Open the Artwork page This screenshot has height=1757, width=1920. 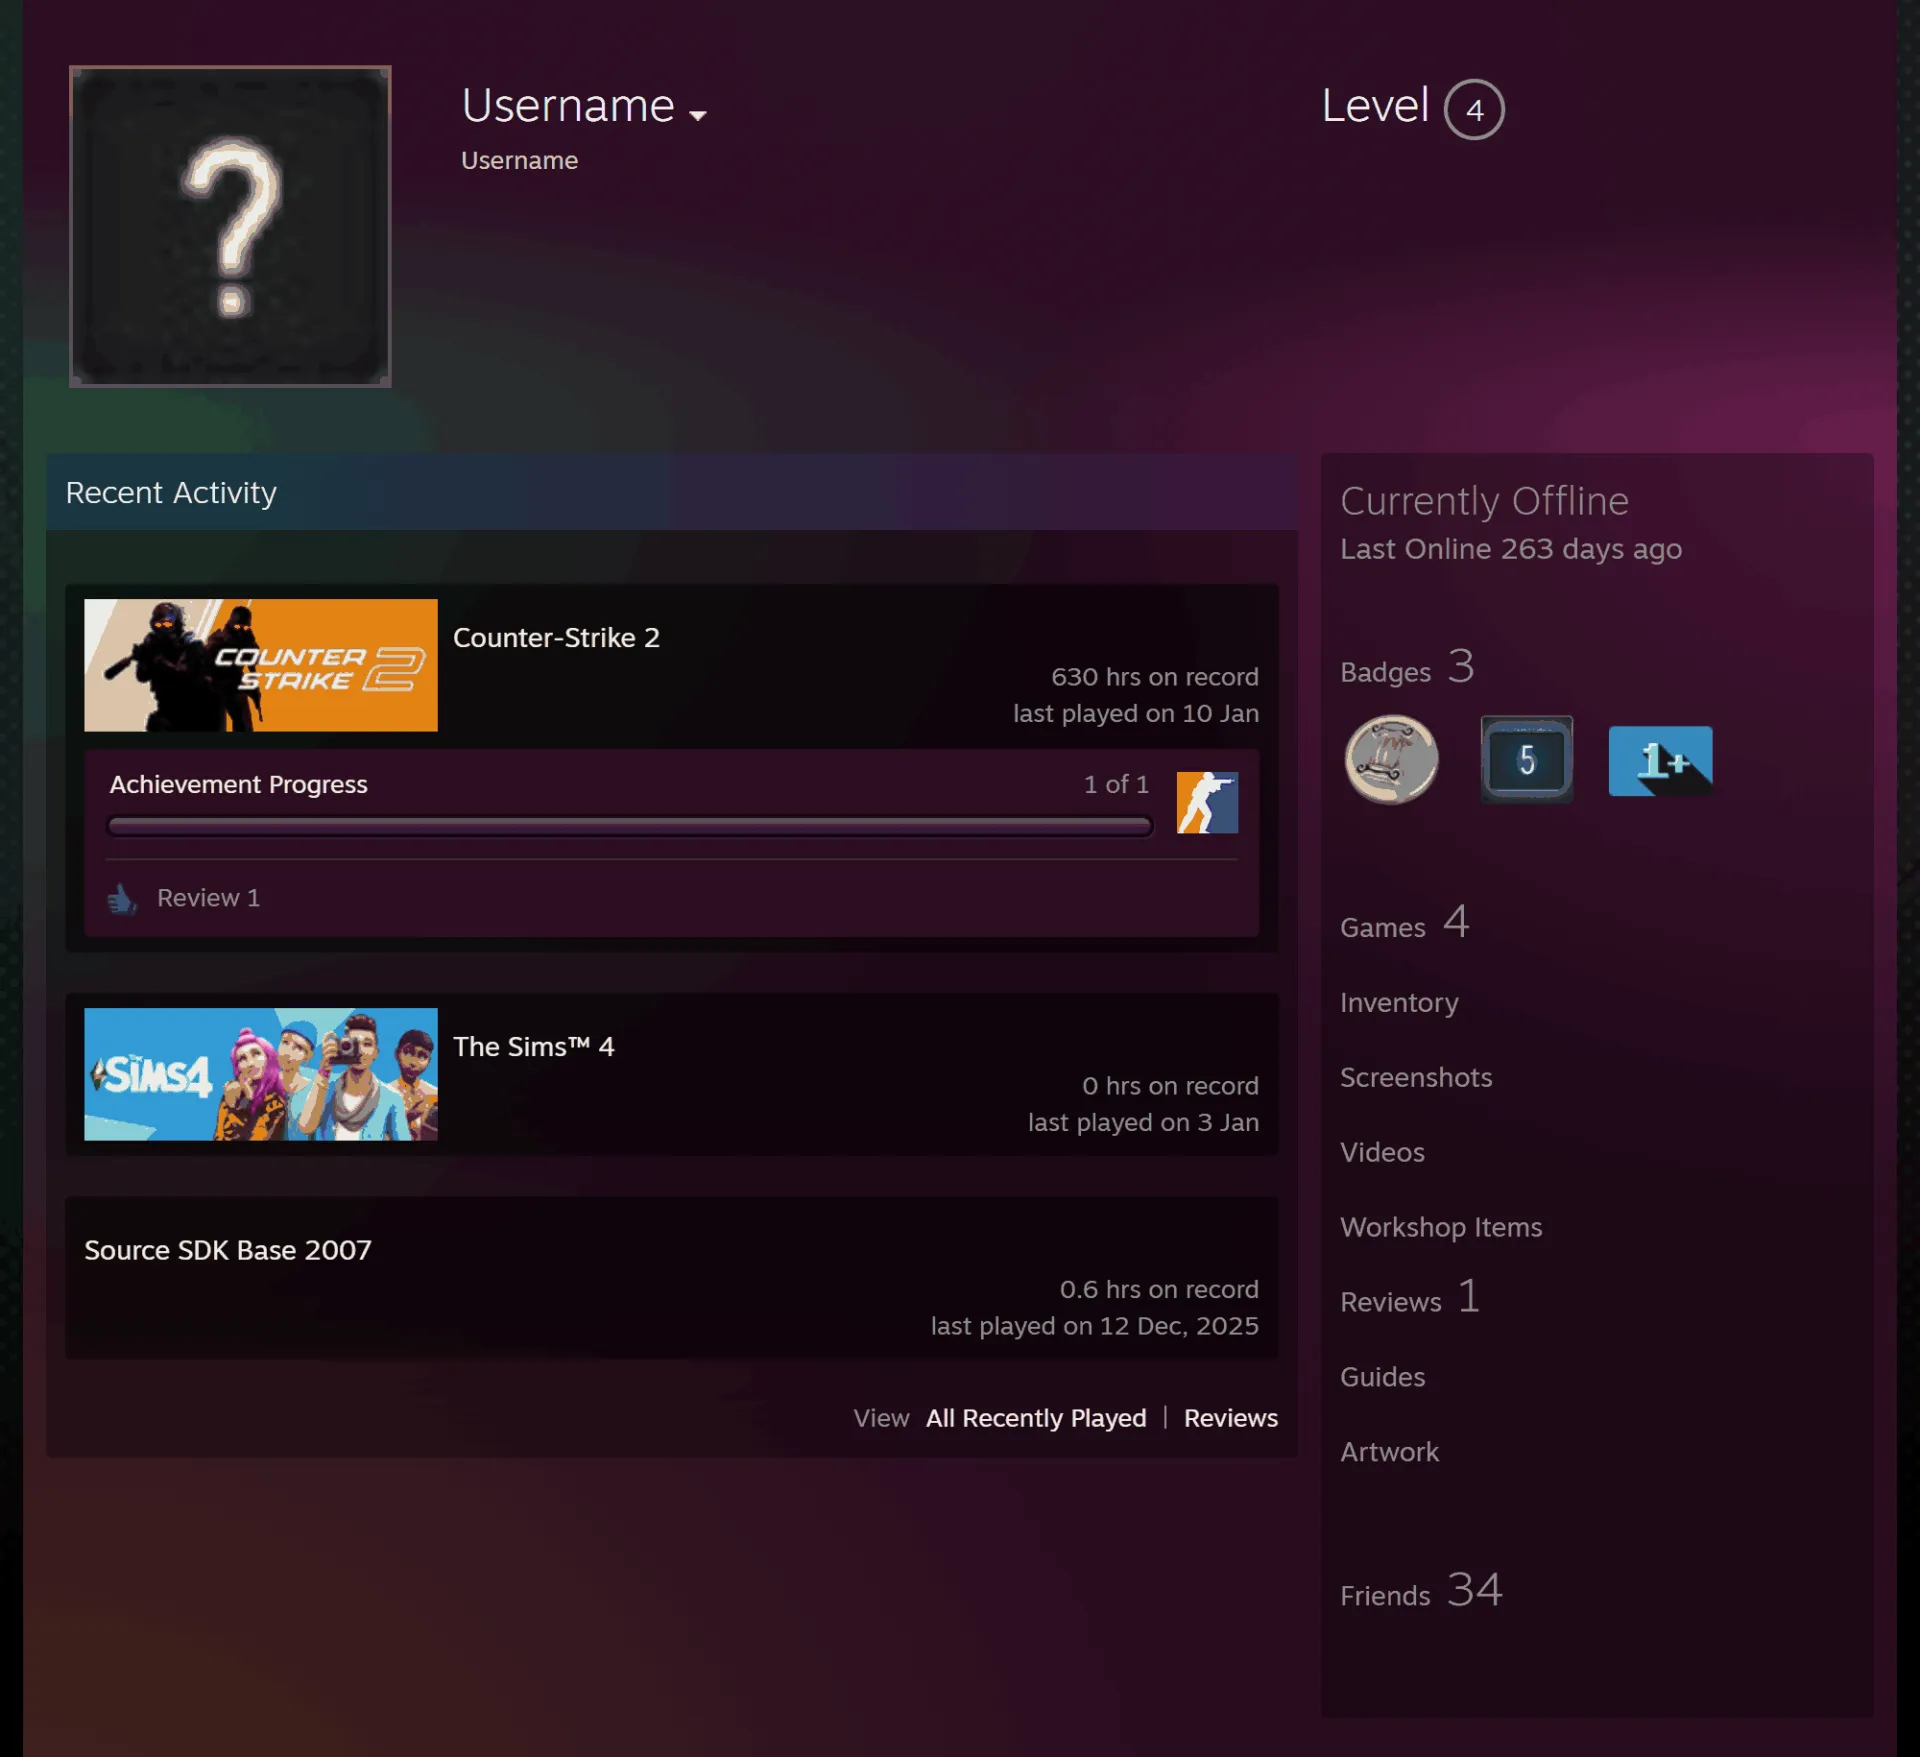(1389, 1452)
